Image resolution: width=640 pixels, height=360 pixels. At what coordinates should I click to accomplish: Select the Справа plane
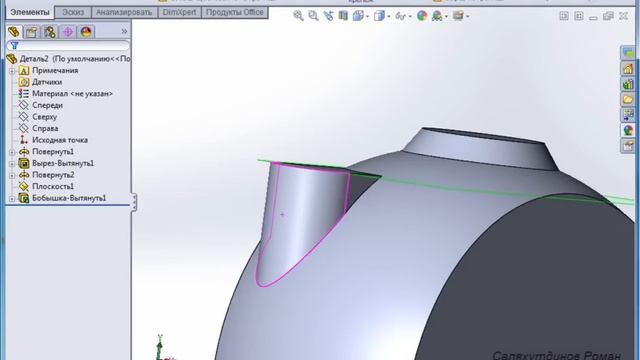45,128
